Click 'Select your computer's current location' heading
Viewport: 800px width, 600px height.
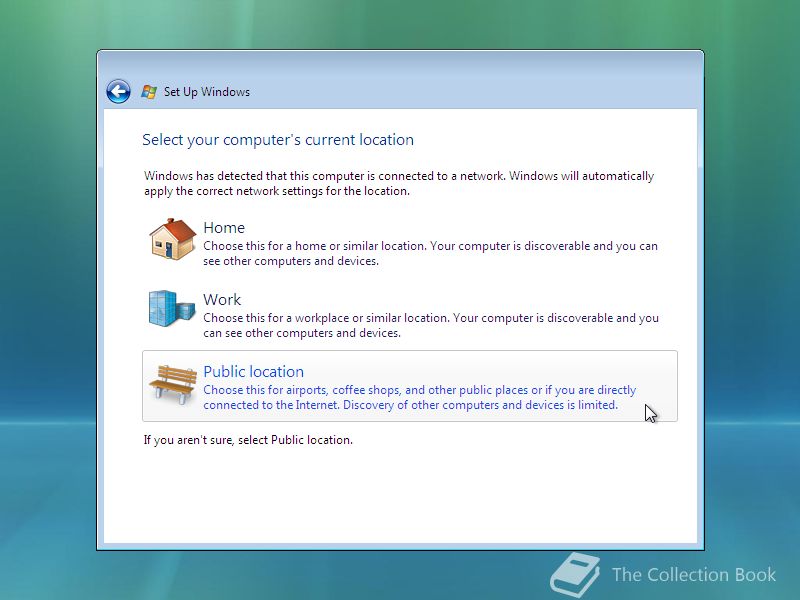(278, 140)
